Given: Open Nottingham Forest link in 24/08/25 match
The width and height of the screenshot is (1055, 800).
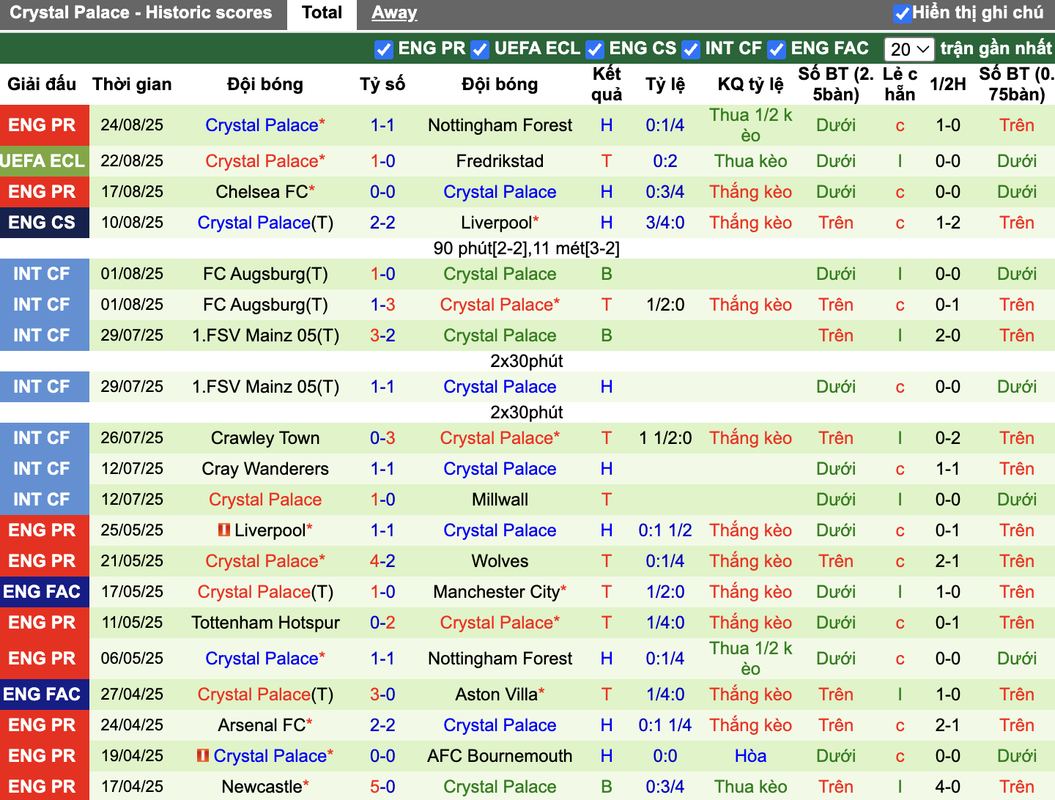Looking at the screenshot, I should coord(500,125).
